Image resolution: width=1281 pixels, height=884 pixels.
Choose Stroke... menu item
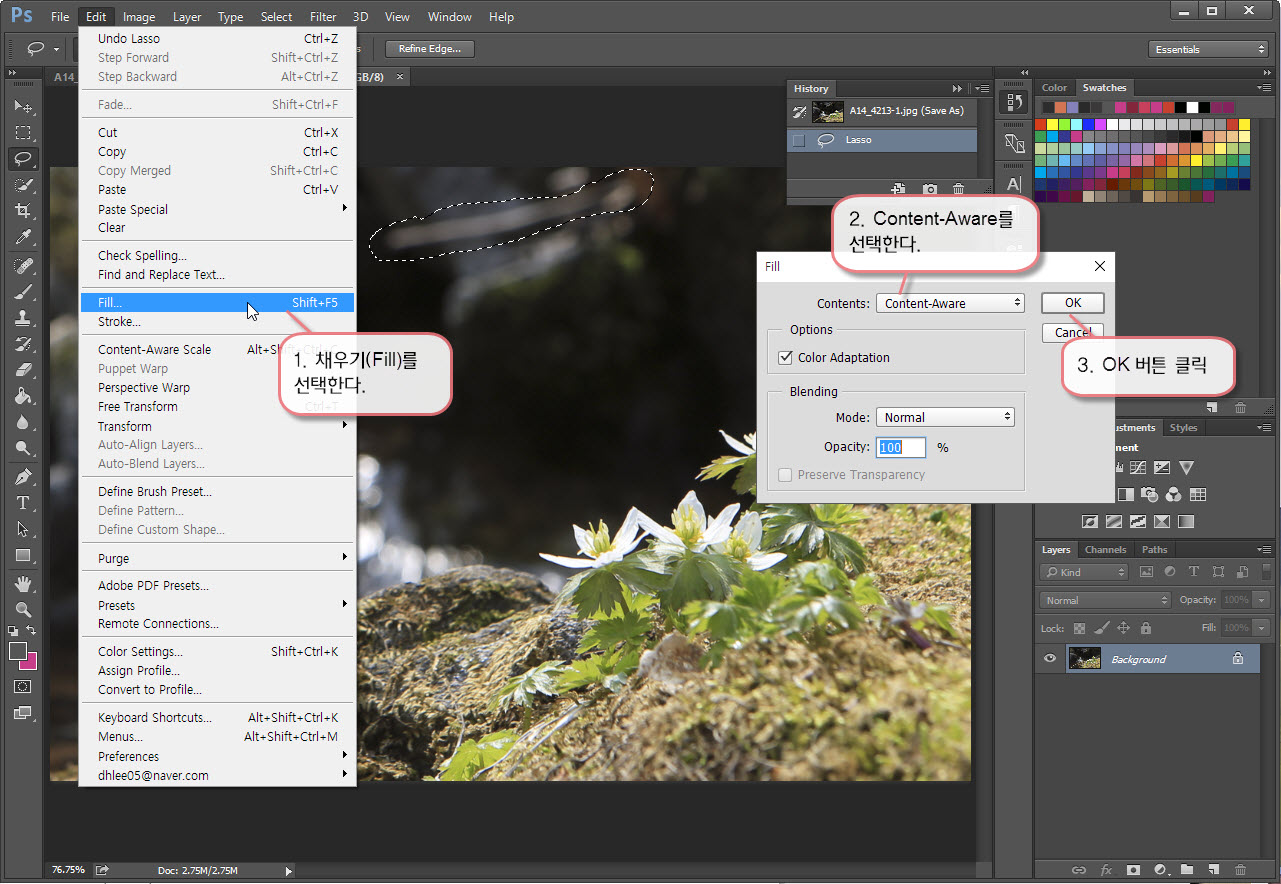tap(217, 322)
